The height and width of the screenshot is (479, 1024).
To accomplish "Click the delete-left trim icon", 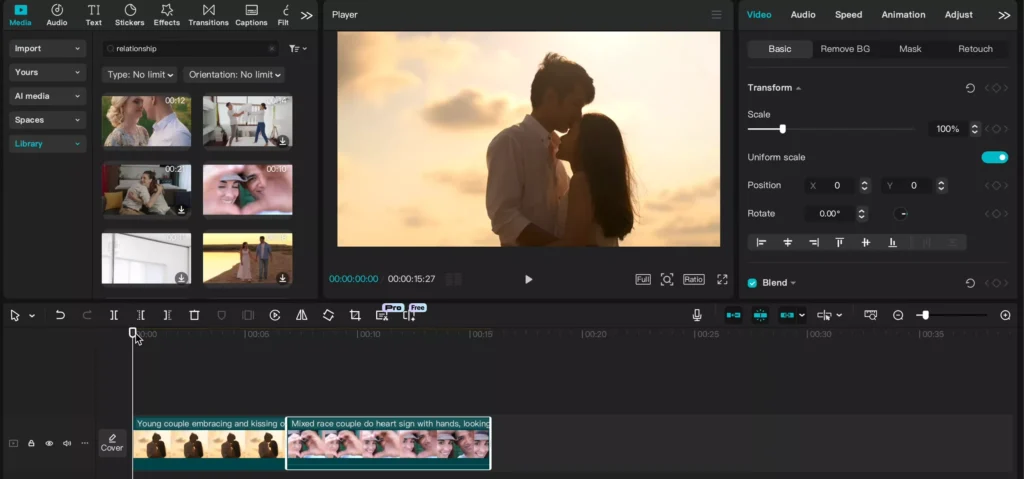I will coord(140,315).
